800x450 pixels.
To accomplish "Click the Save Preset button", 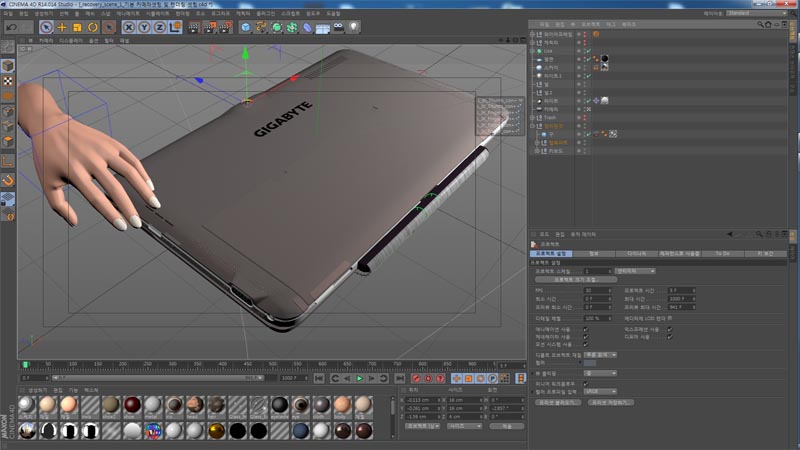I will 610,402.
